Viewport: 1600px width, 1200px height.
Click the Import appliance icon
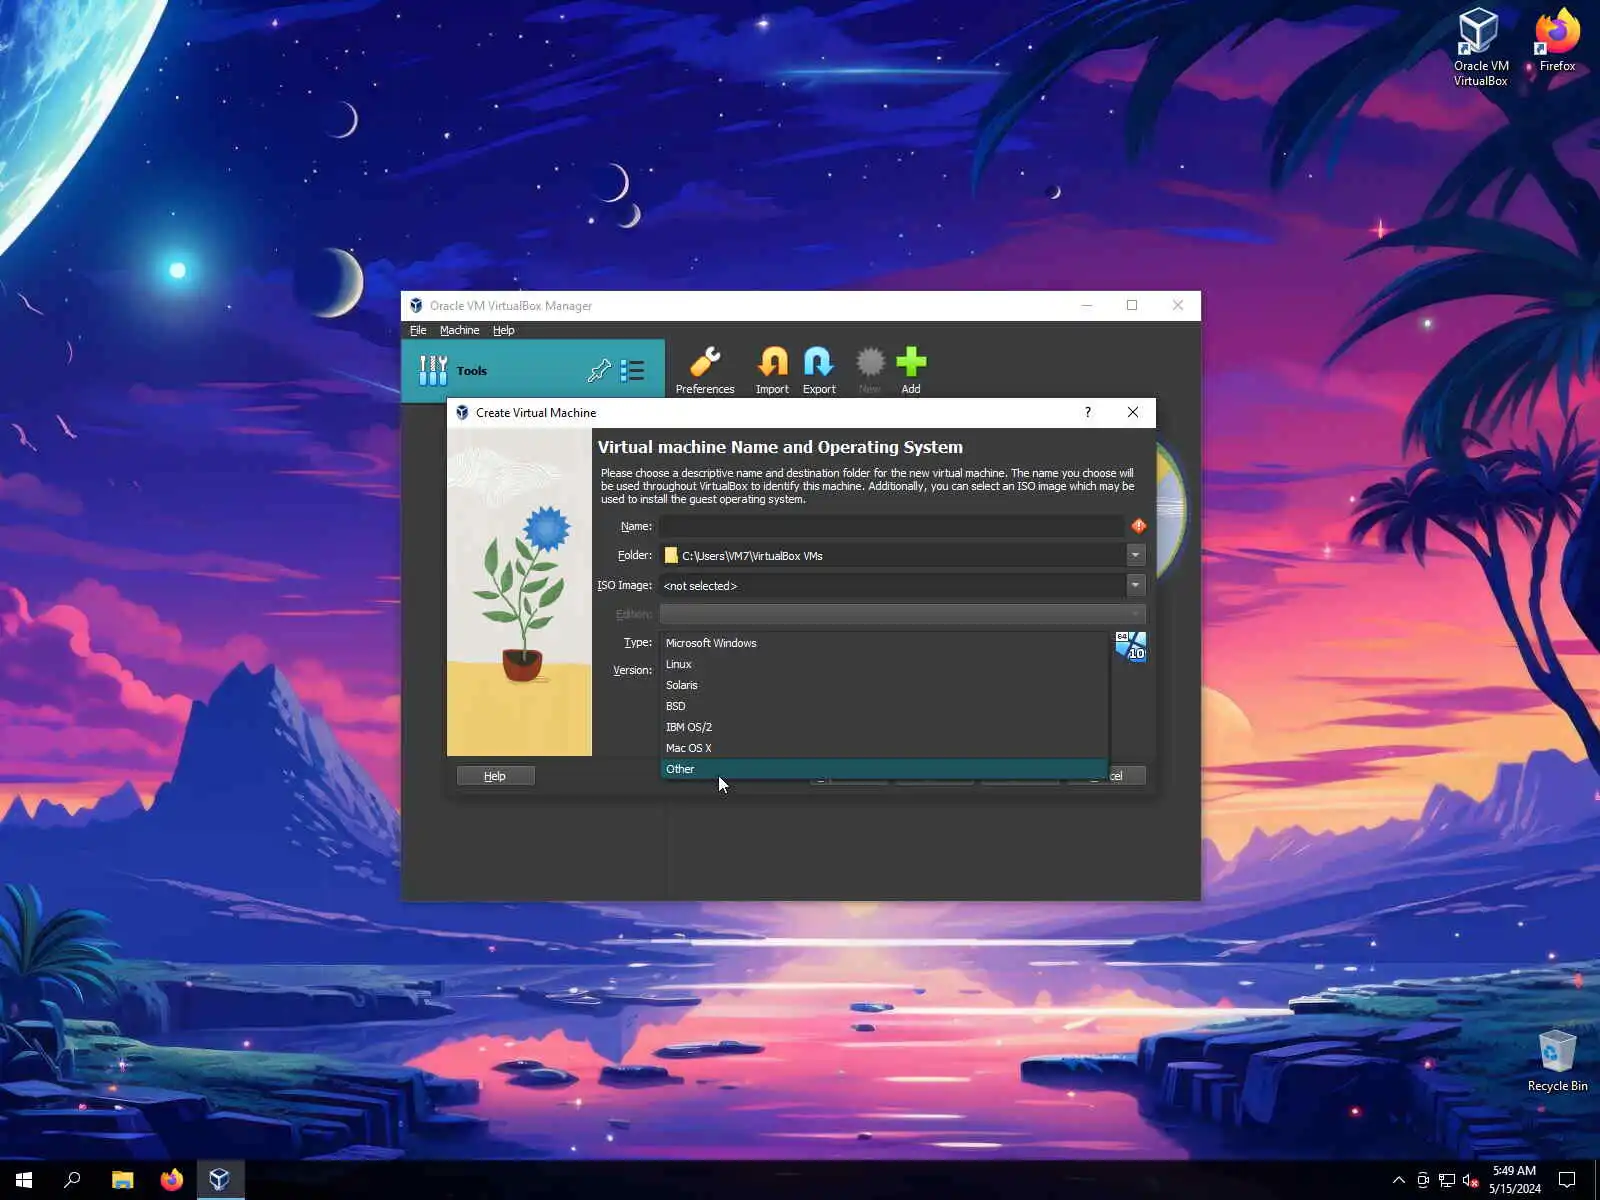772,362
